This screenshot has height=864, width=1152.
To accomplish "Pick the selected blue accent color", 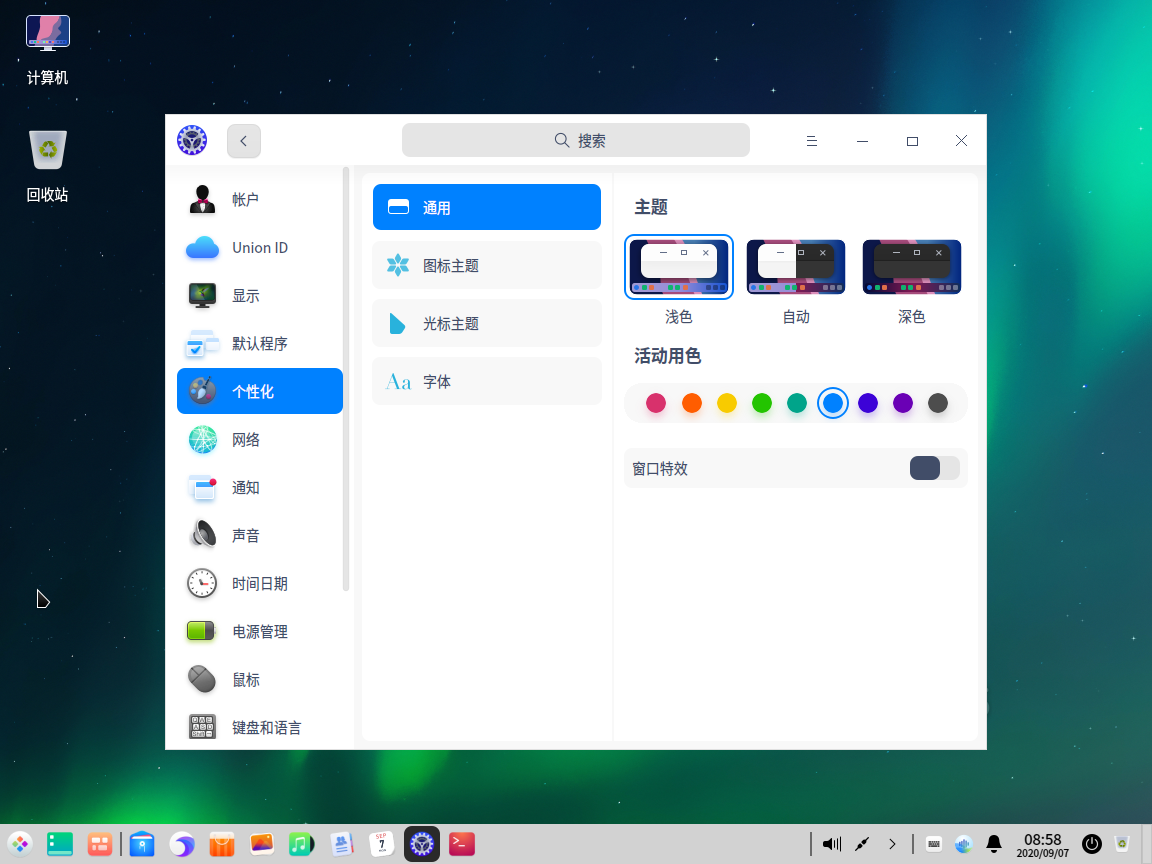I will pyautogui.click(x=832, y=403).
